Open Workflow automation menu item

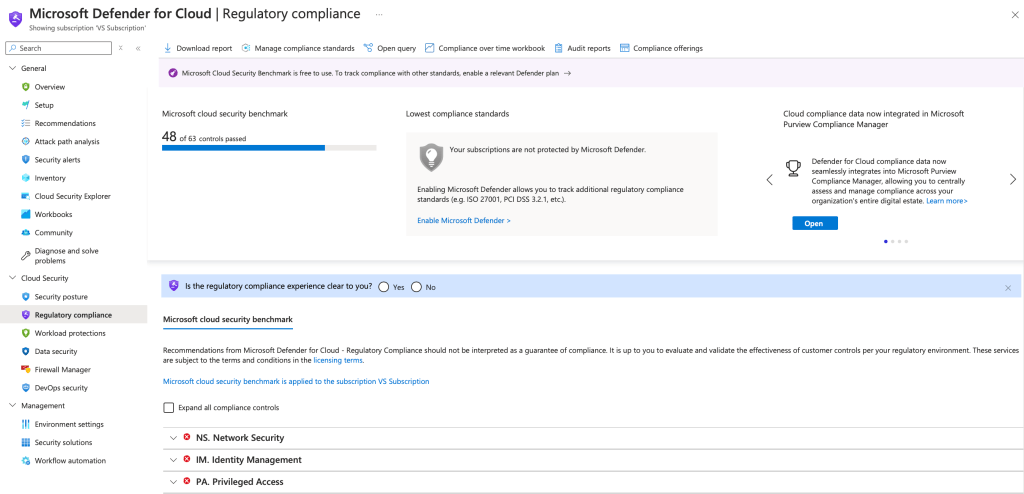click(x=70, y=461)
